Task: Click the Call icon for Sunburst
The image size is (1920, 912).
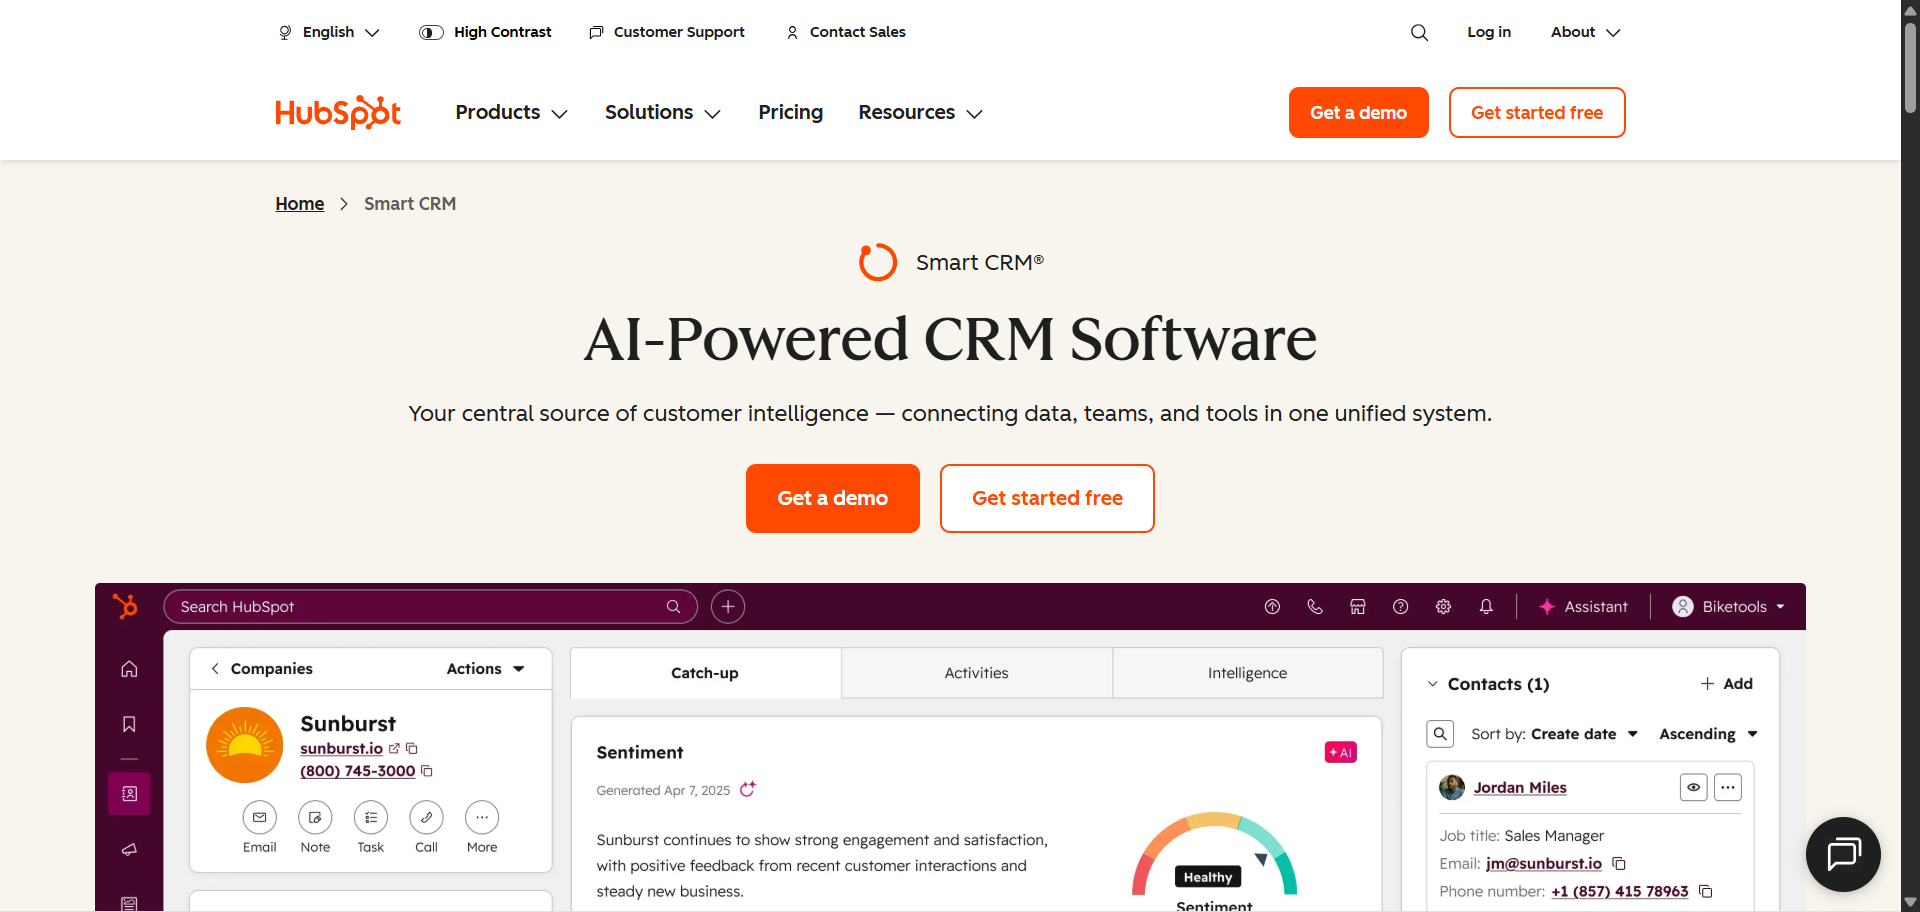Action: pyautogui.click(x=426, y=818)
